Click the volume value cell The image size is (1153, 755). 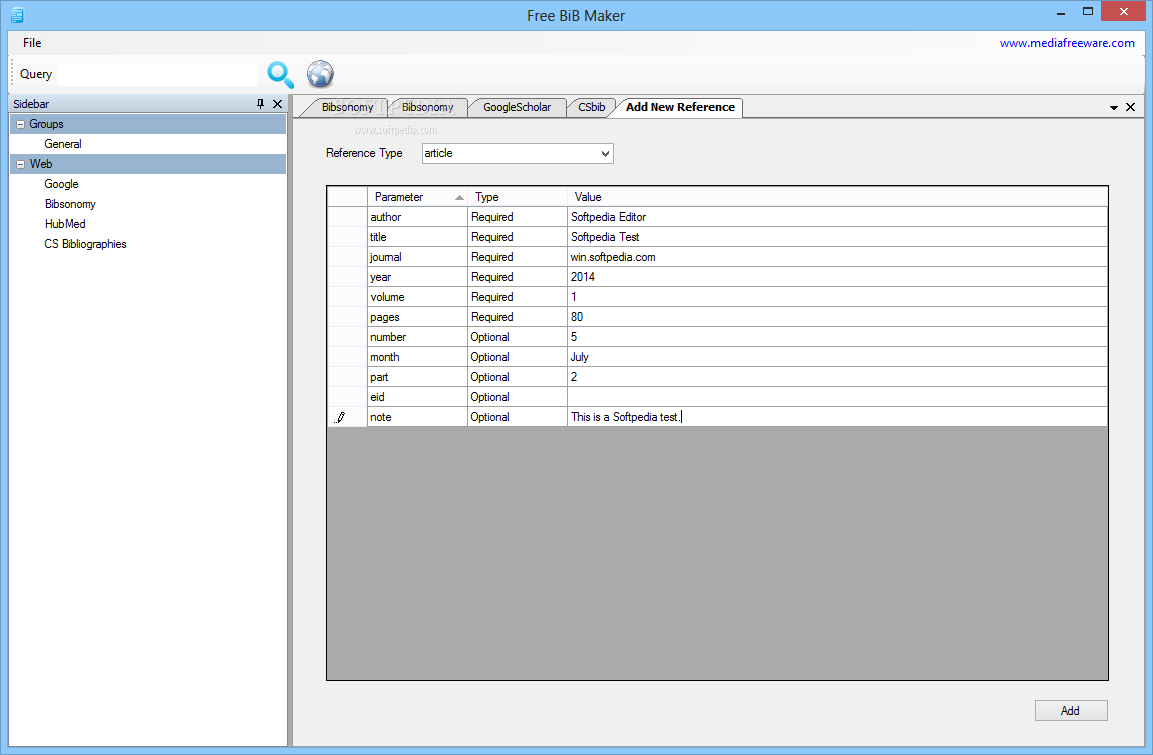[x=838, y=297]
